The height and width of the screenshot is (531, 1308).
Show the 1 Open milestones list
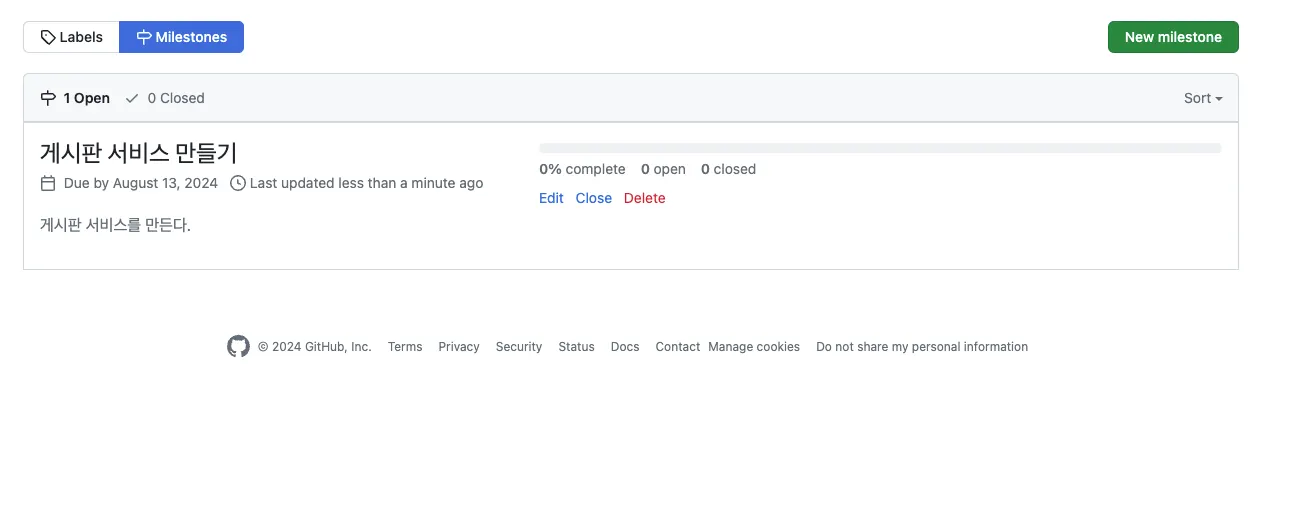85,98
